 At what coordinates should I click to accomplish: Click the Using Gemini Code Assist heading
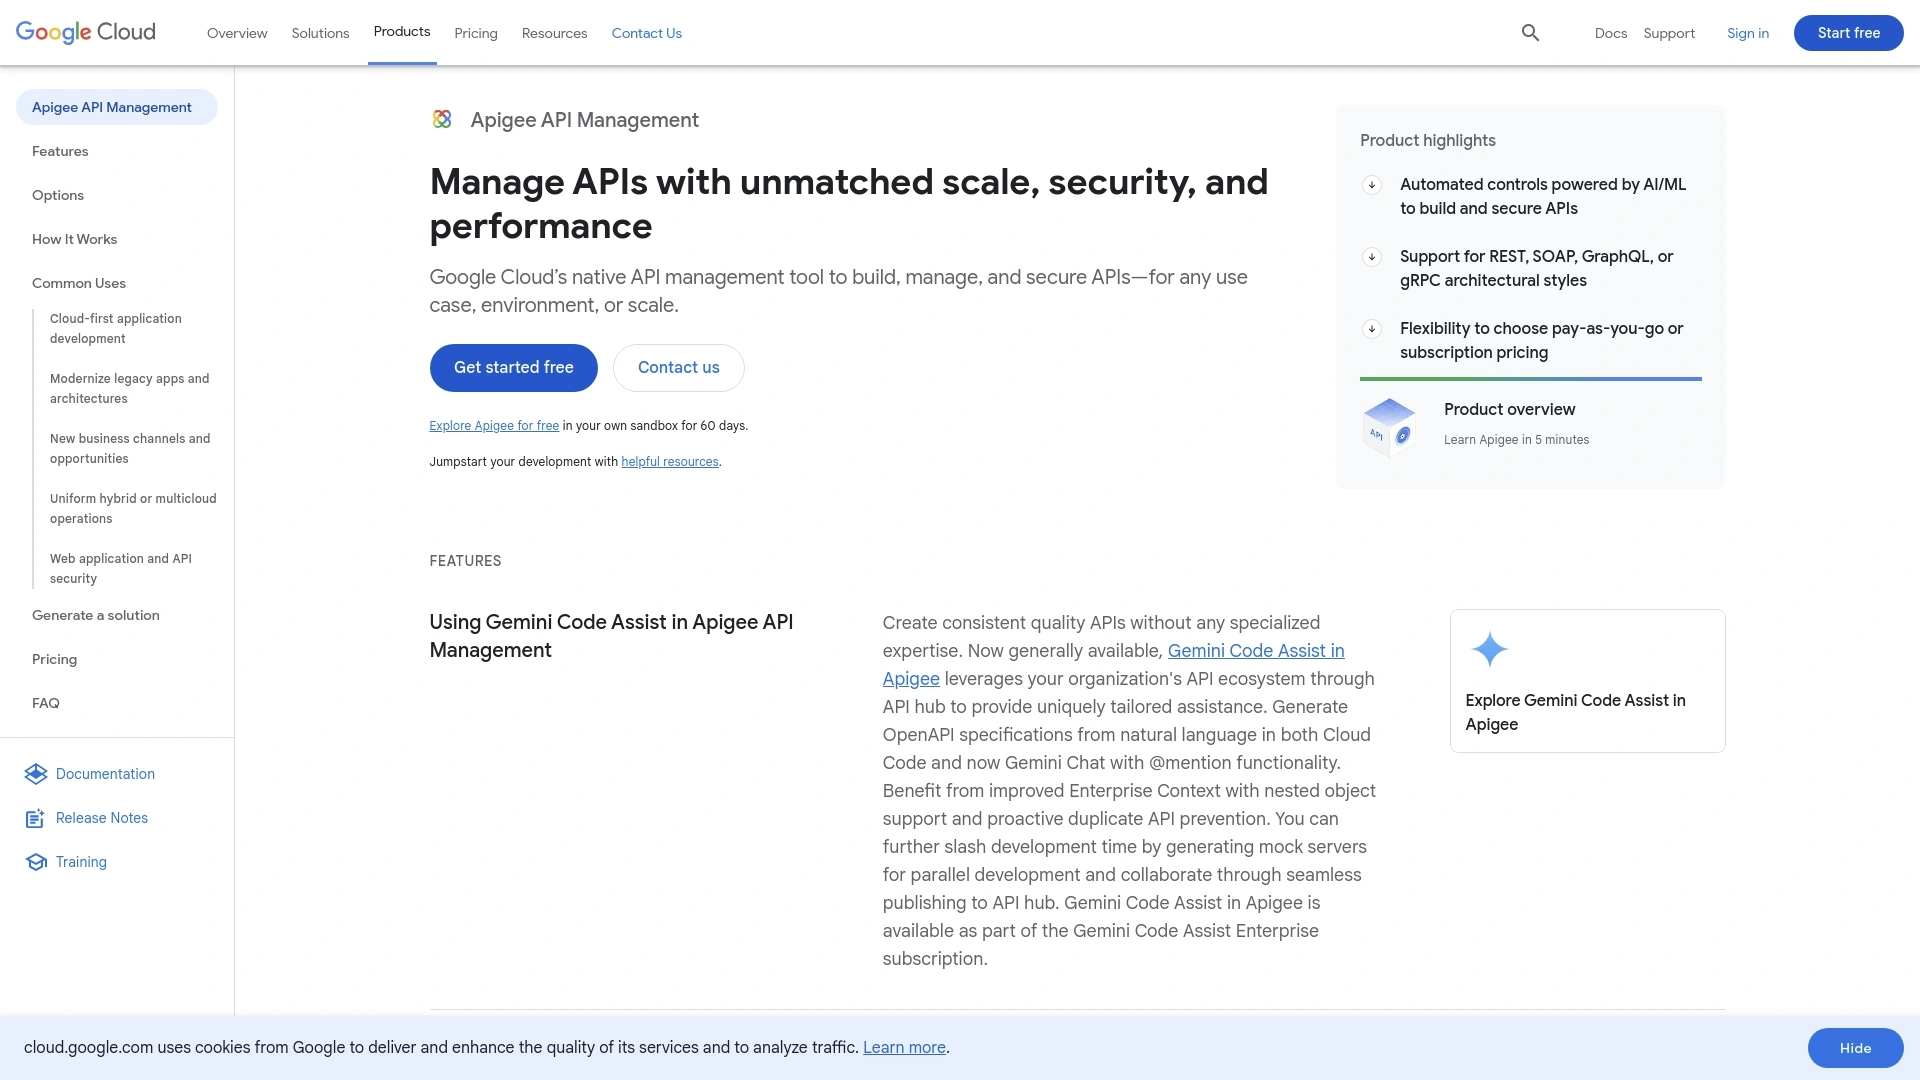(611, 636)
